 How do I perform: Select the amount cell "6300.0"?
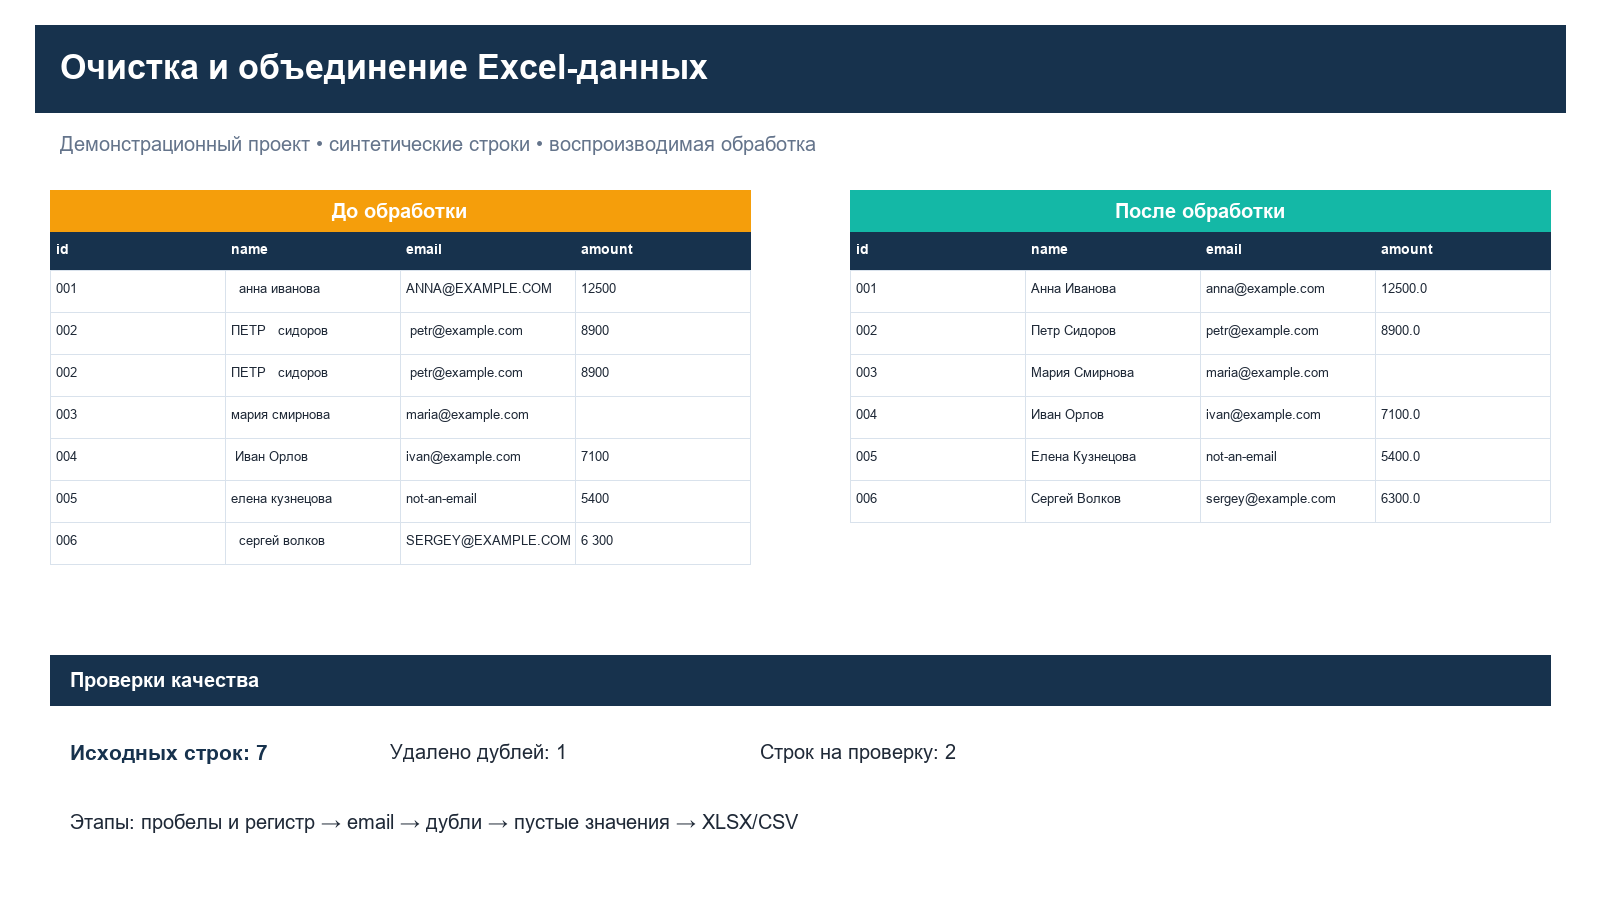(x=1463, y=501)
